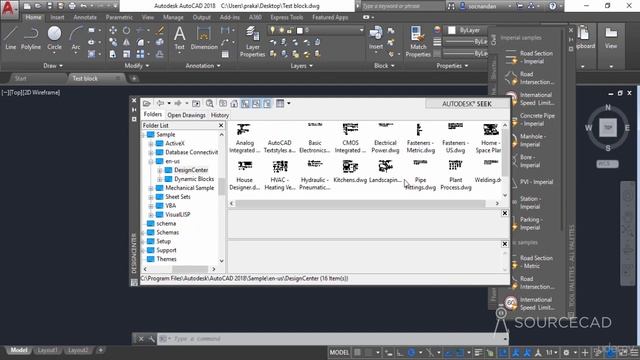Select the Line tool

coord(11,38)
